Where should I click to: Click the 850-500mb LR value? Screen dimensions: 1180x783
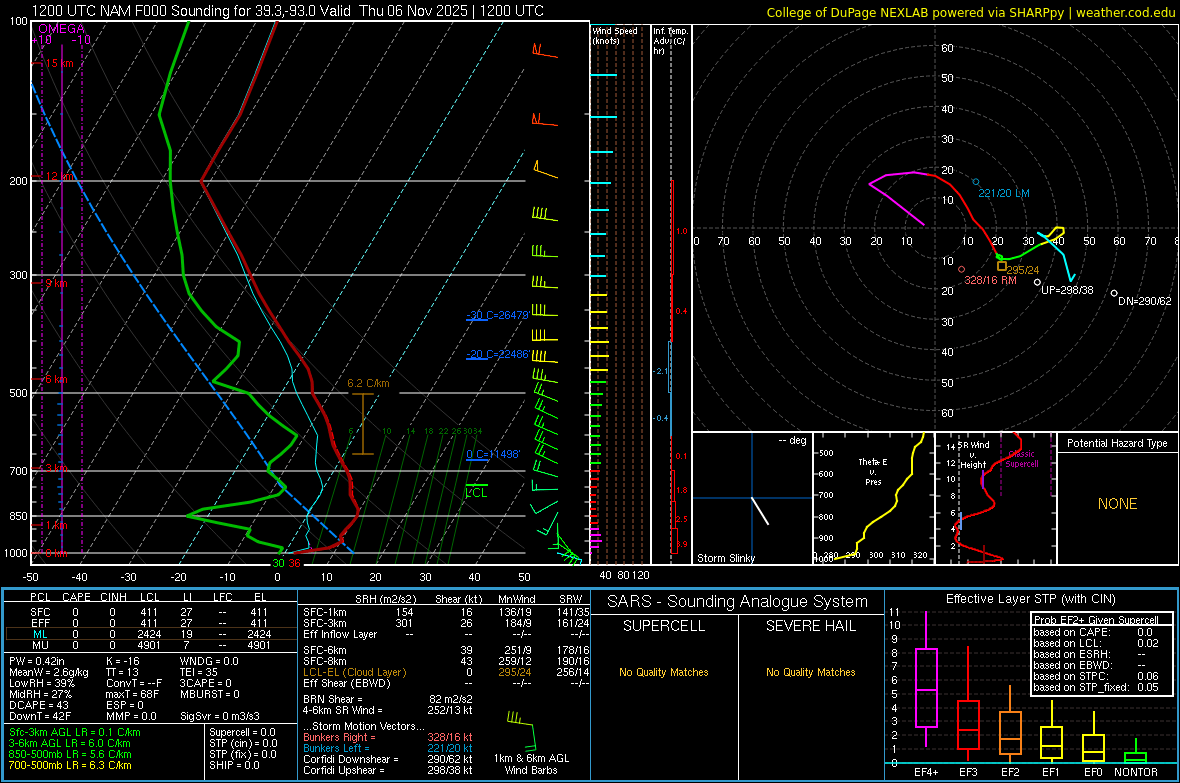click(70, 754)
